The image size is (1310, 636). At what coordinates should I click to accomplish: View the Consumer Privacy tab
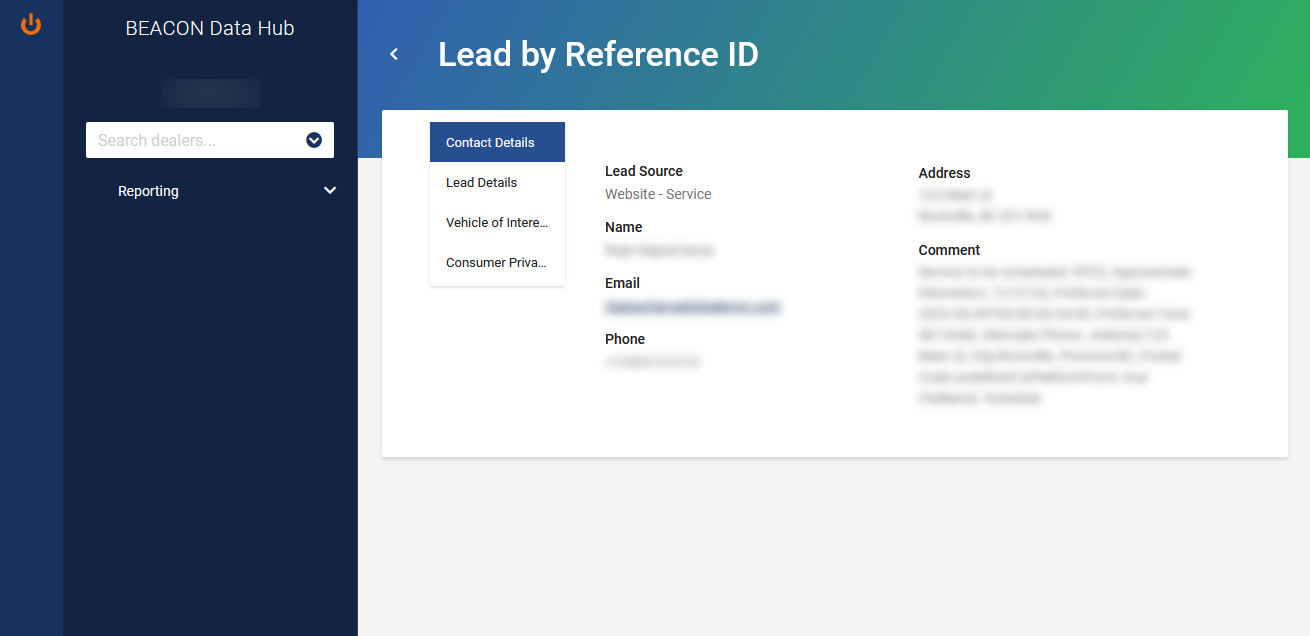tap(496, 262)
